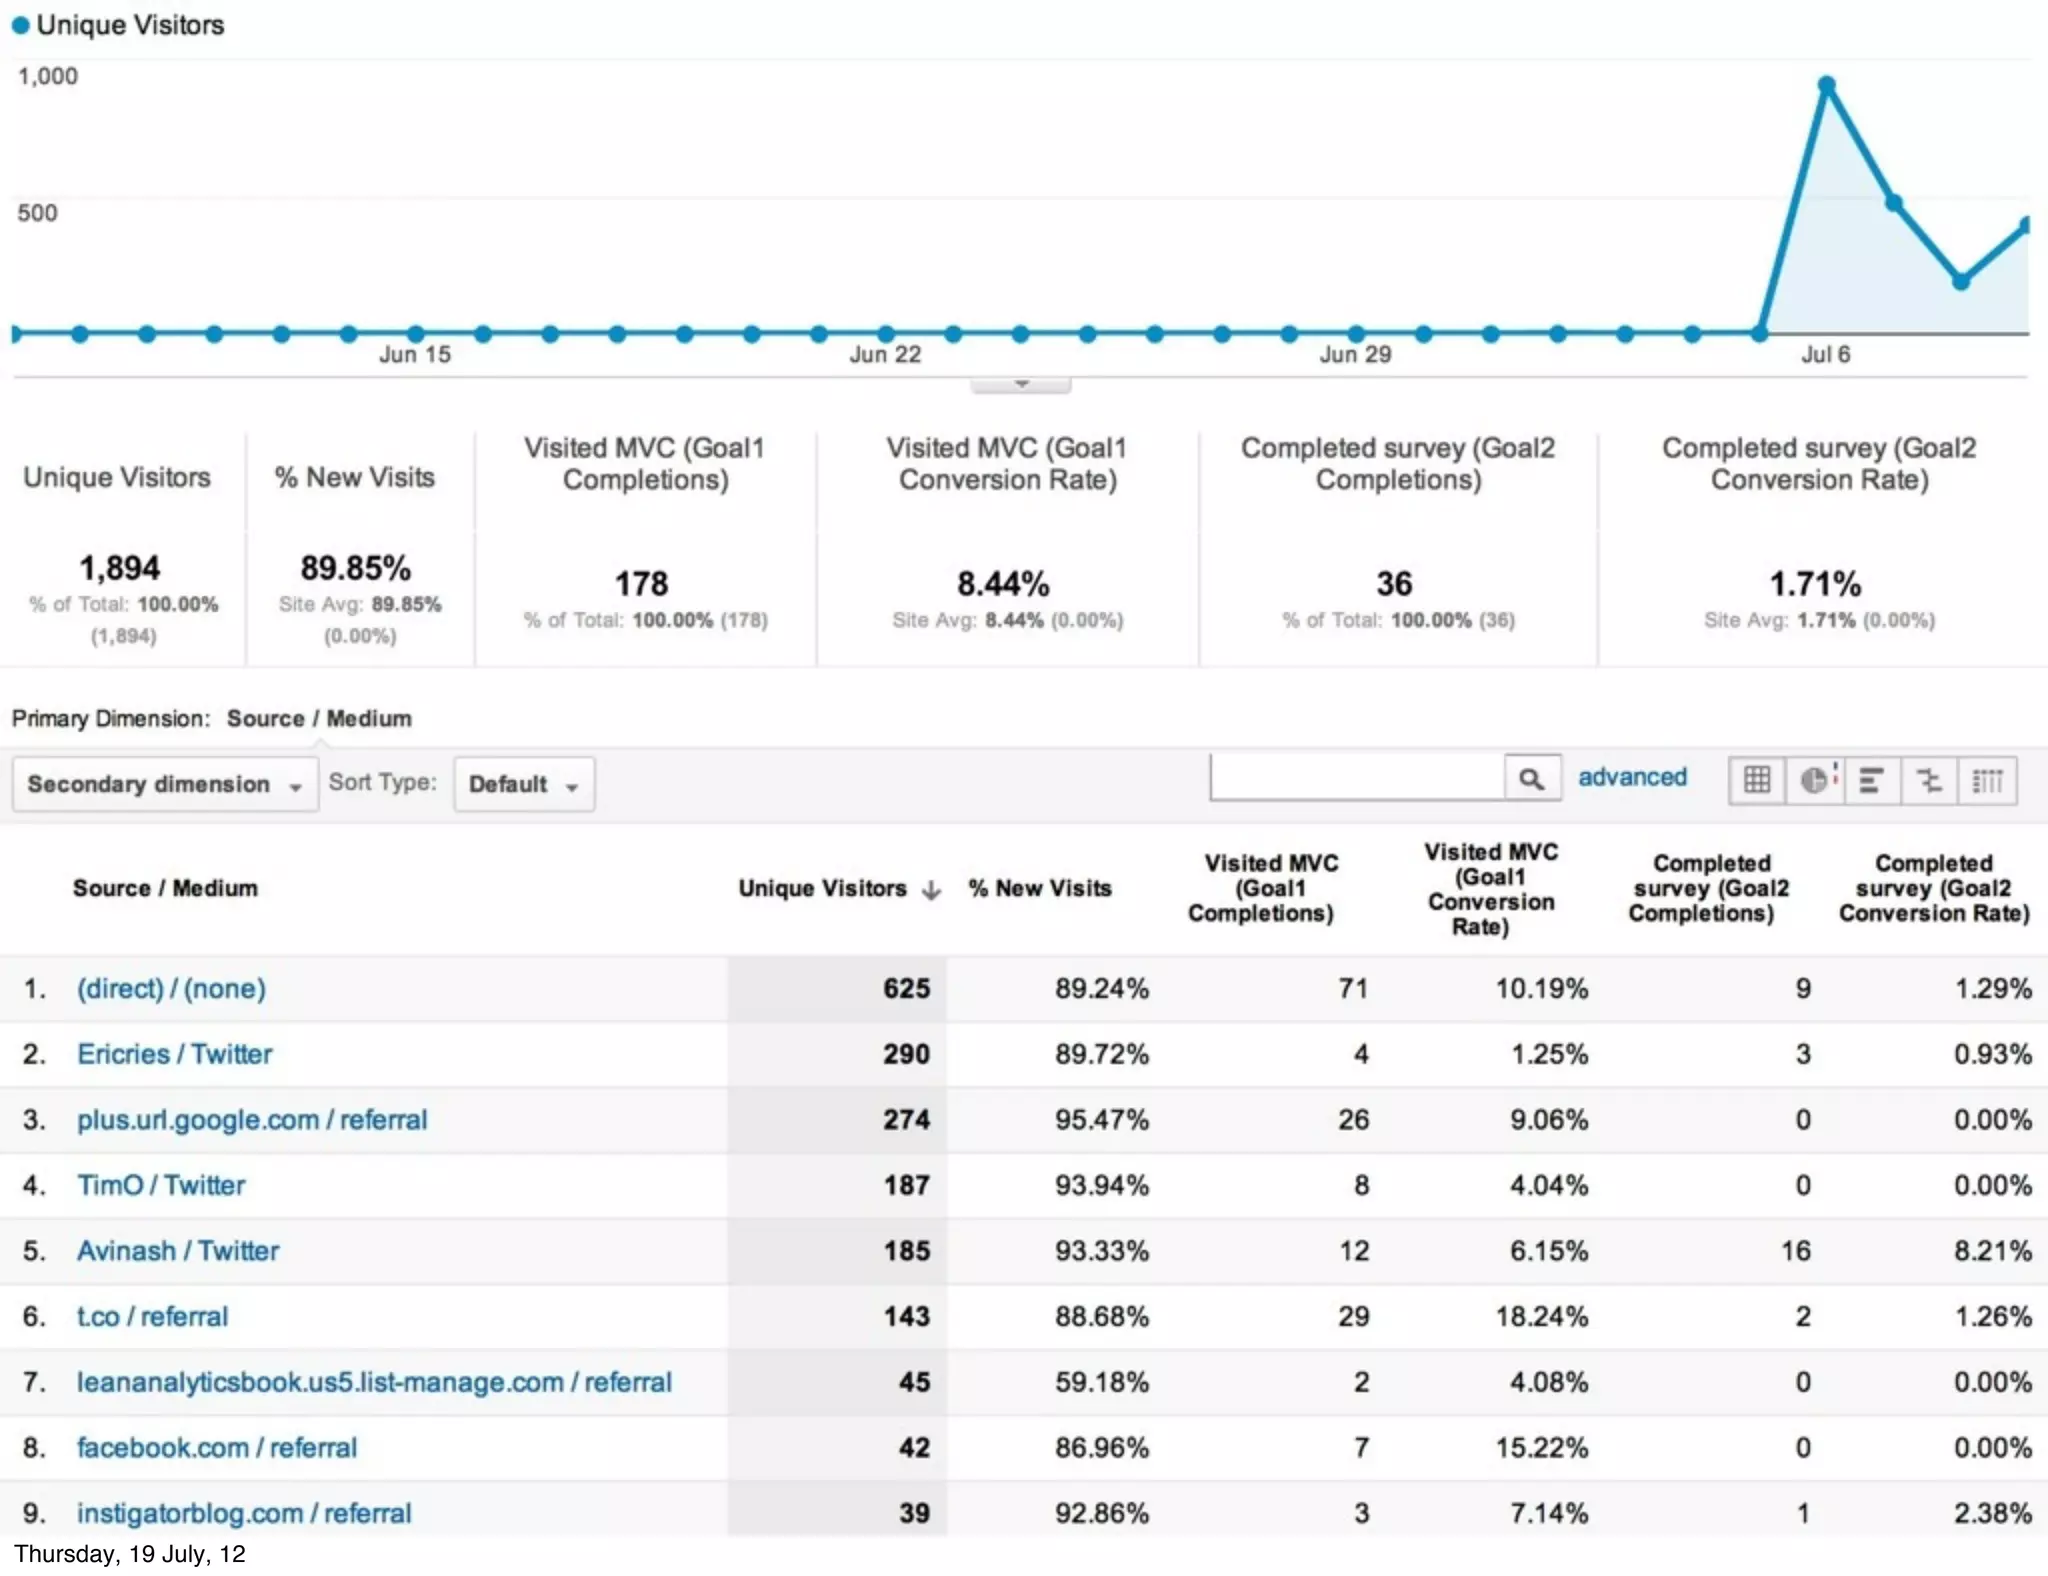Click the Jul 6 peak data point

pyautogui.click(x=1826, y=86)
